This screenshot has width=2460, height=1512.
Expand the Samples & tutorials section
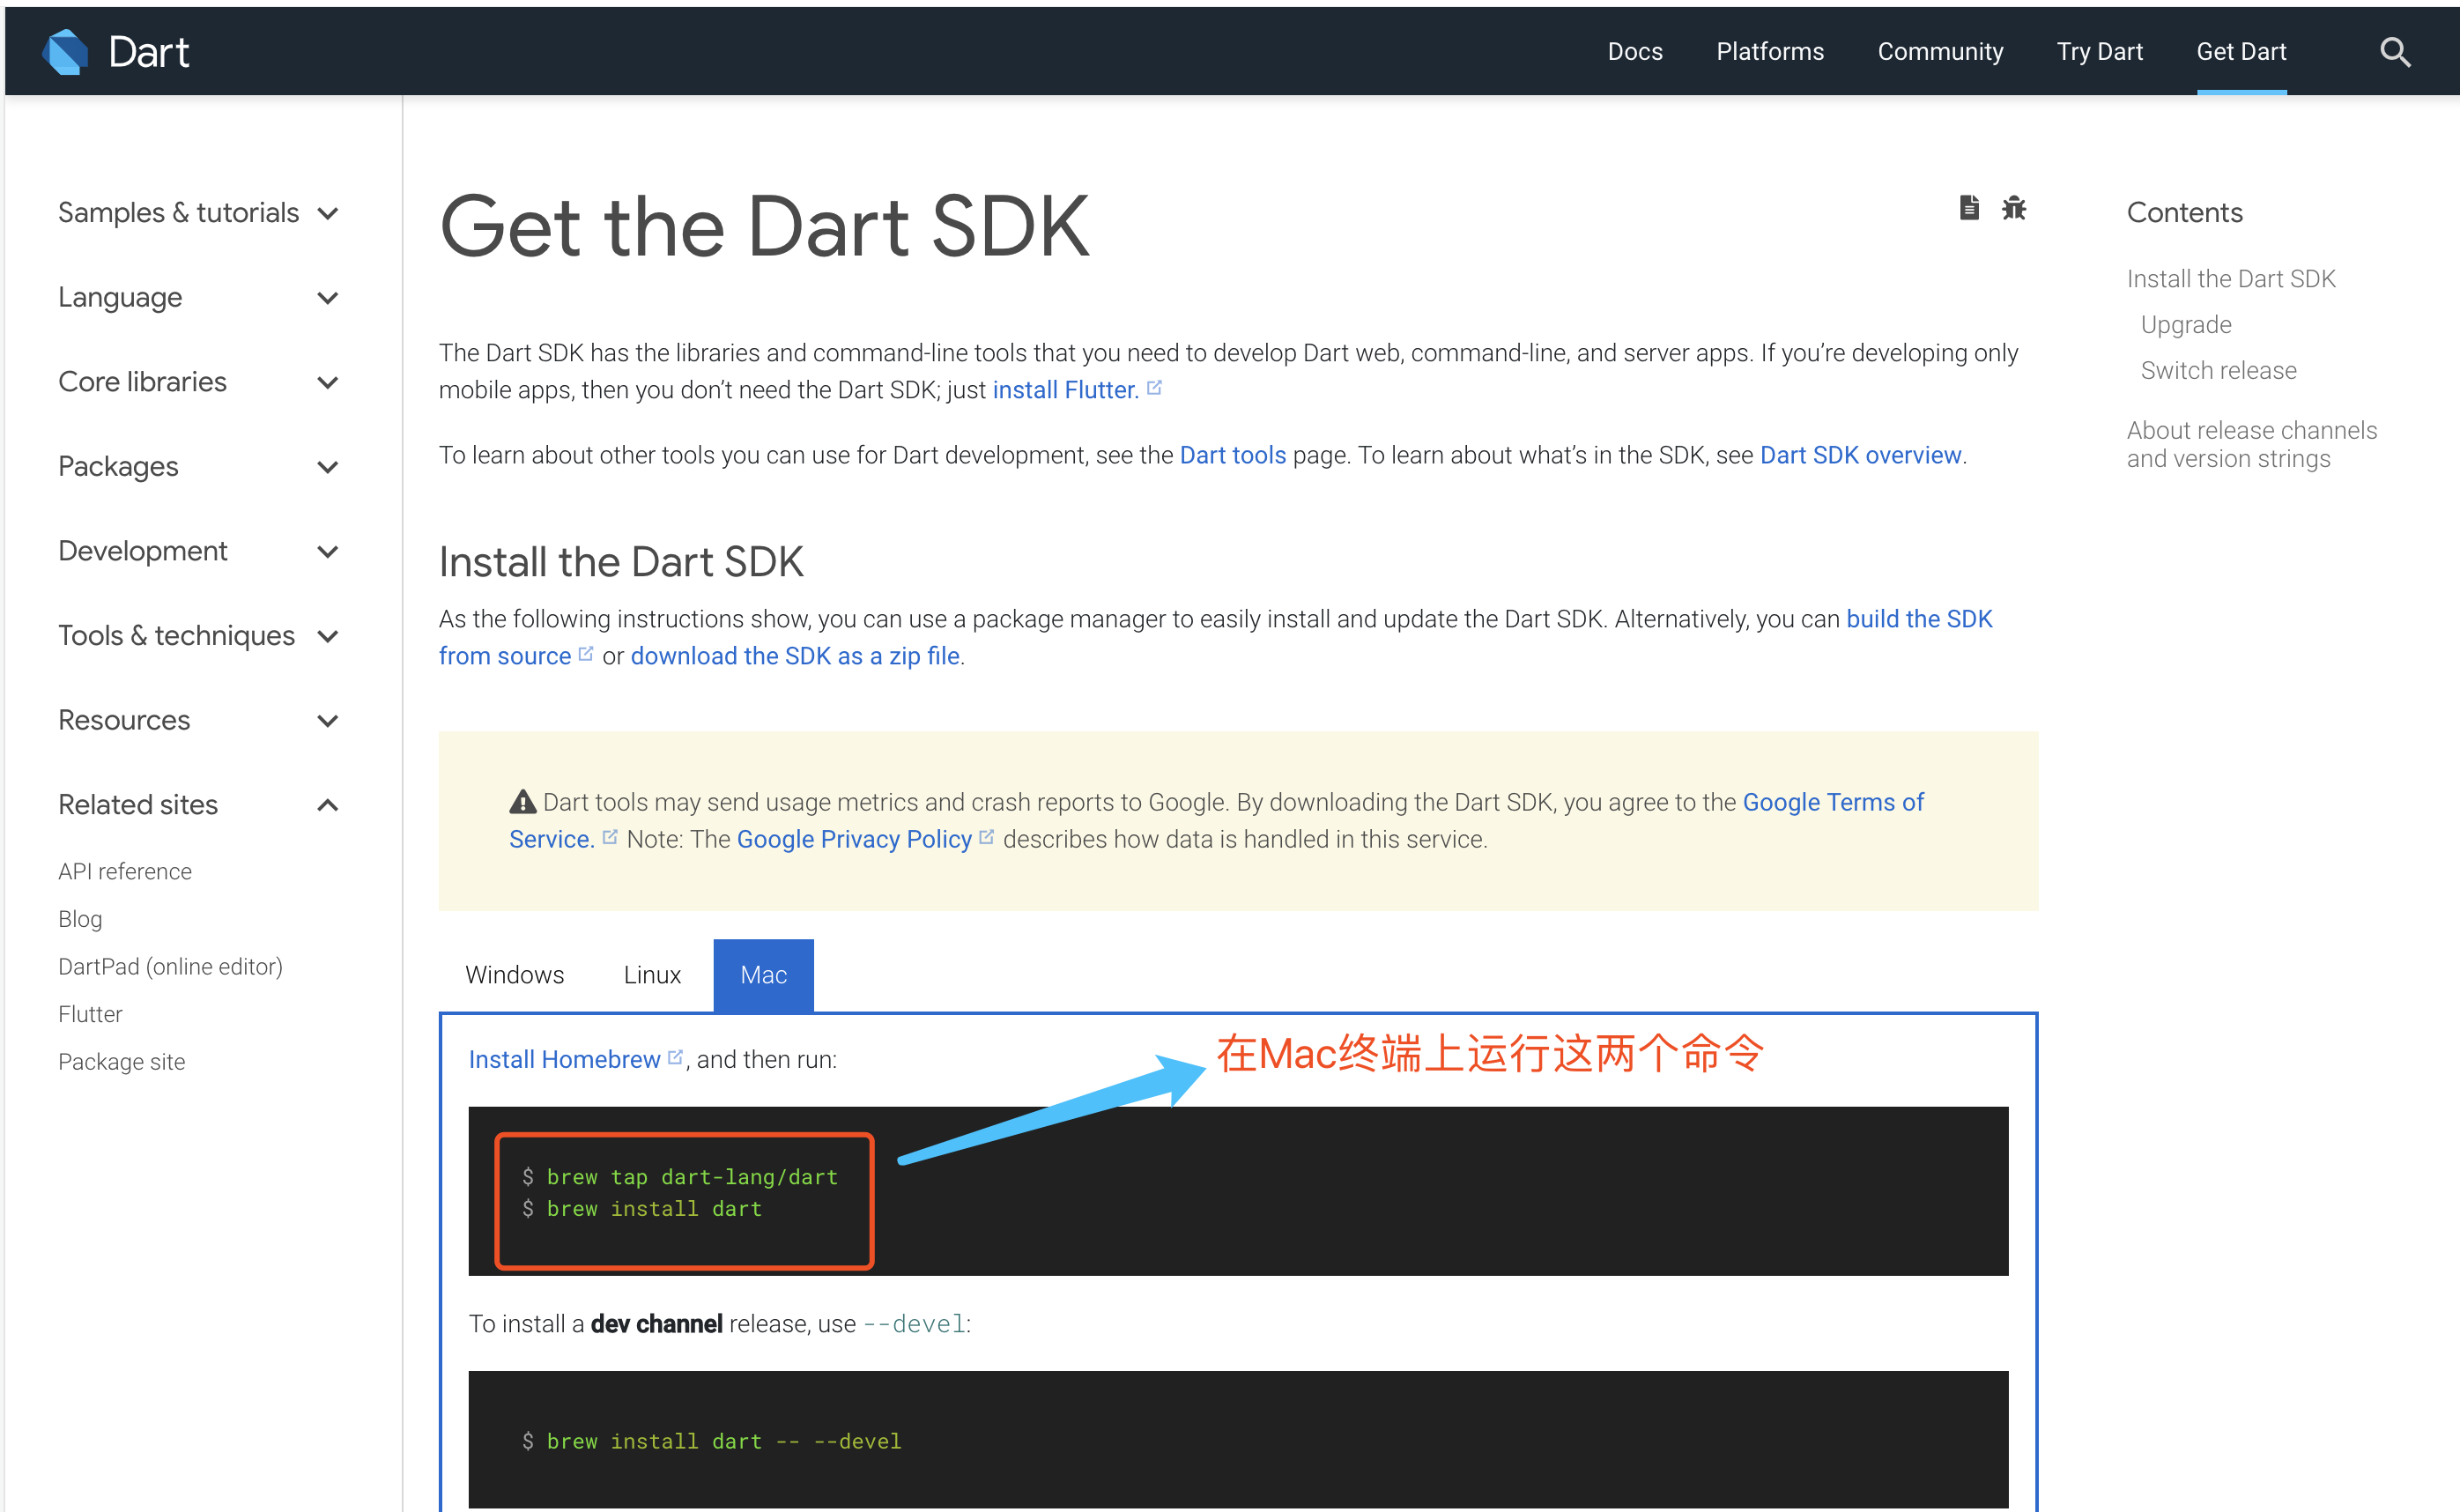tap(327, 213)
